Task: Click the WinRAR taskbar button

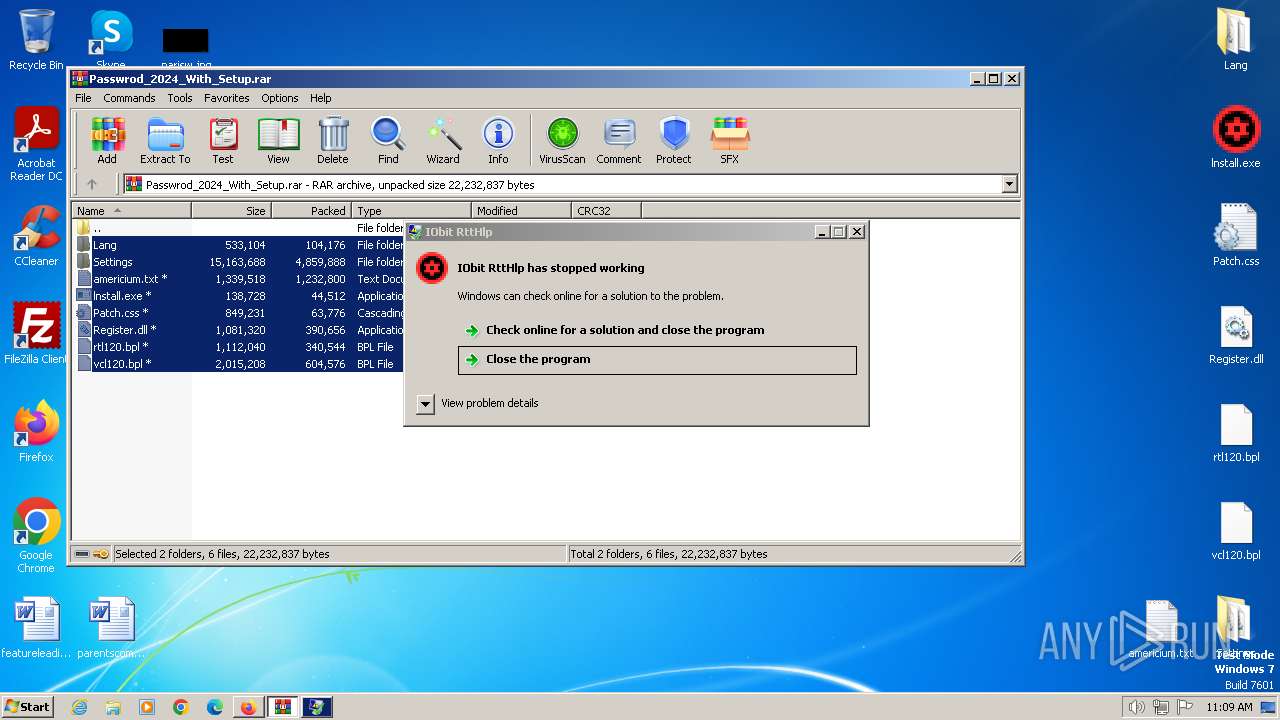Action: (x=282, y=707)
